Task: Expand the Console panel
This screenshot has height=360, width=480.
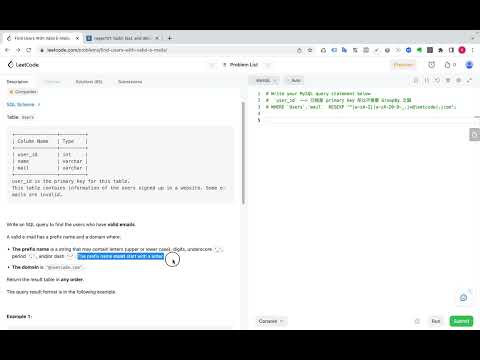Action: coord(271,321)
